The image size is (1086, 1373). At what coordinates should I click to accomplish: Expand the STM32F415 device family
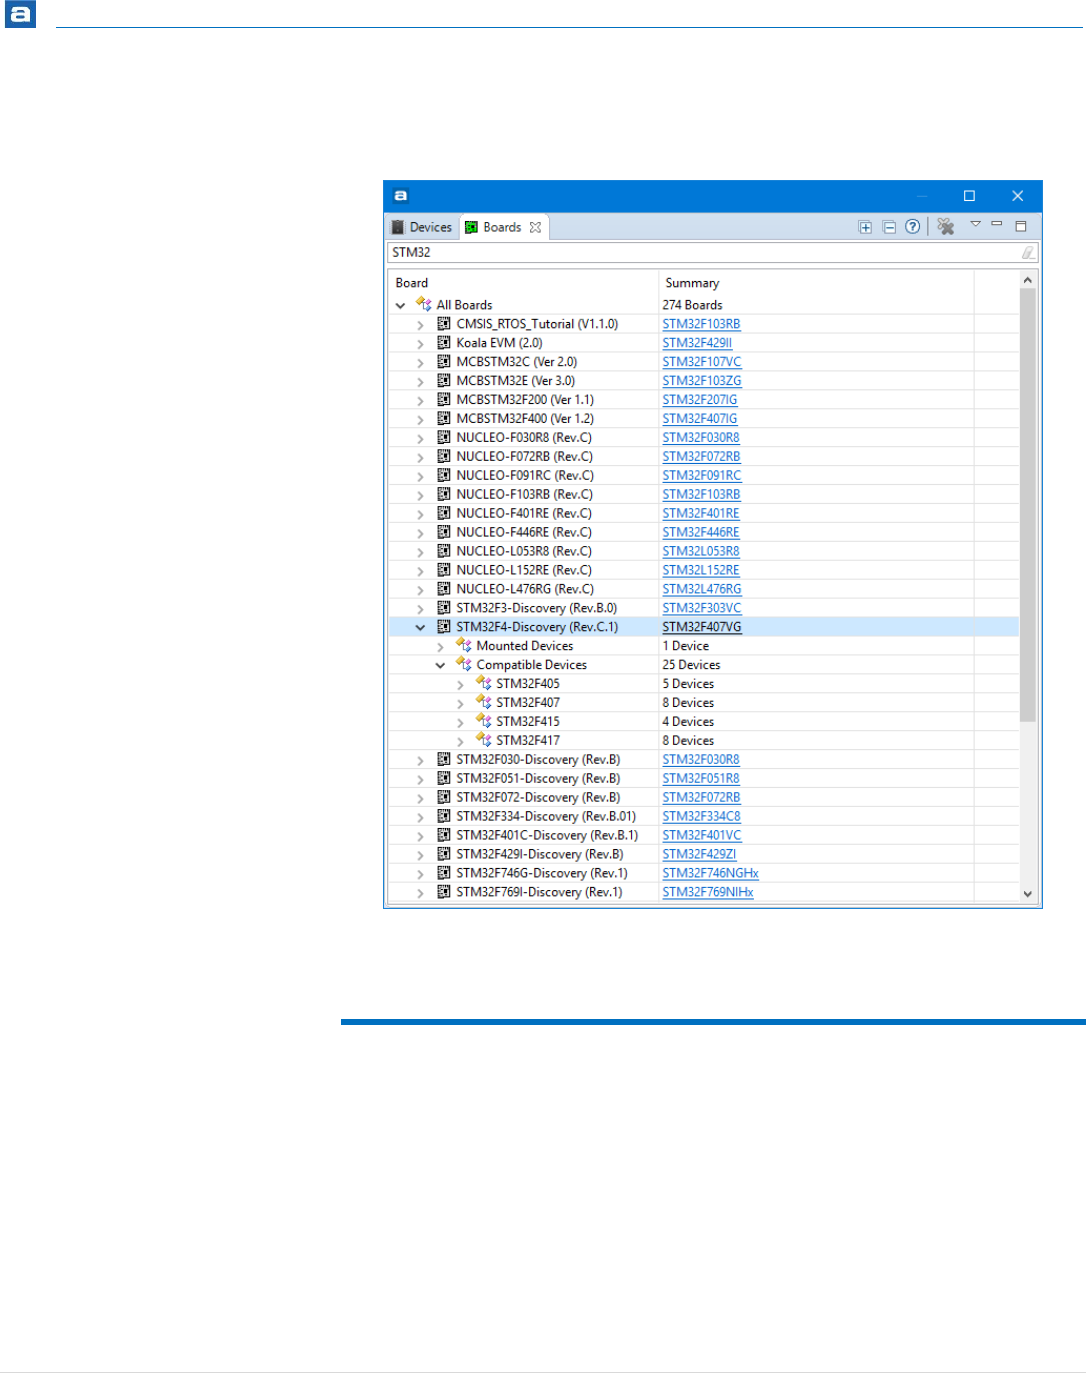click(x=460, y=723)
